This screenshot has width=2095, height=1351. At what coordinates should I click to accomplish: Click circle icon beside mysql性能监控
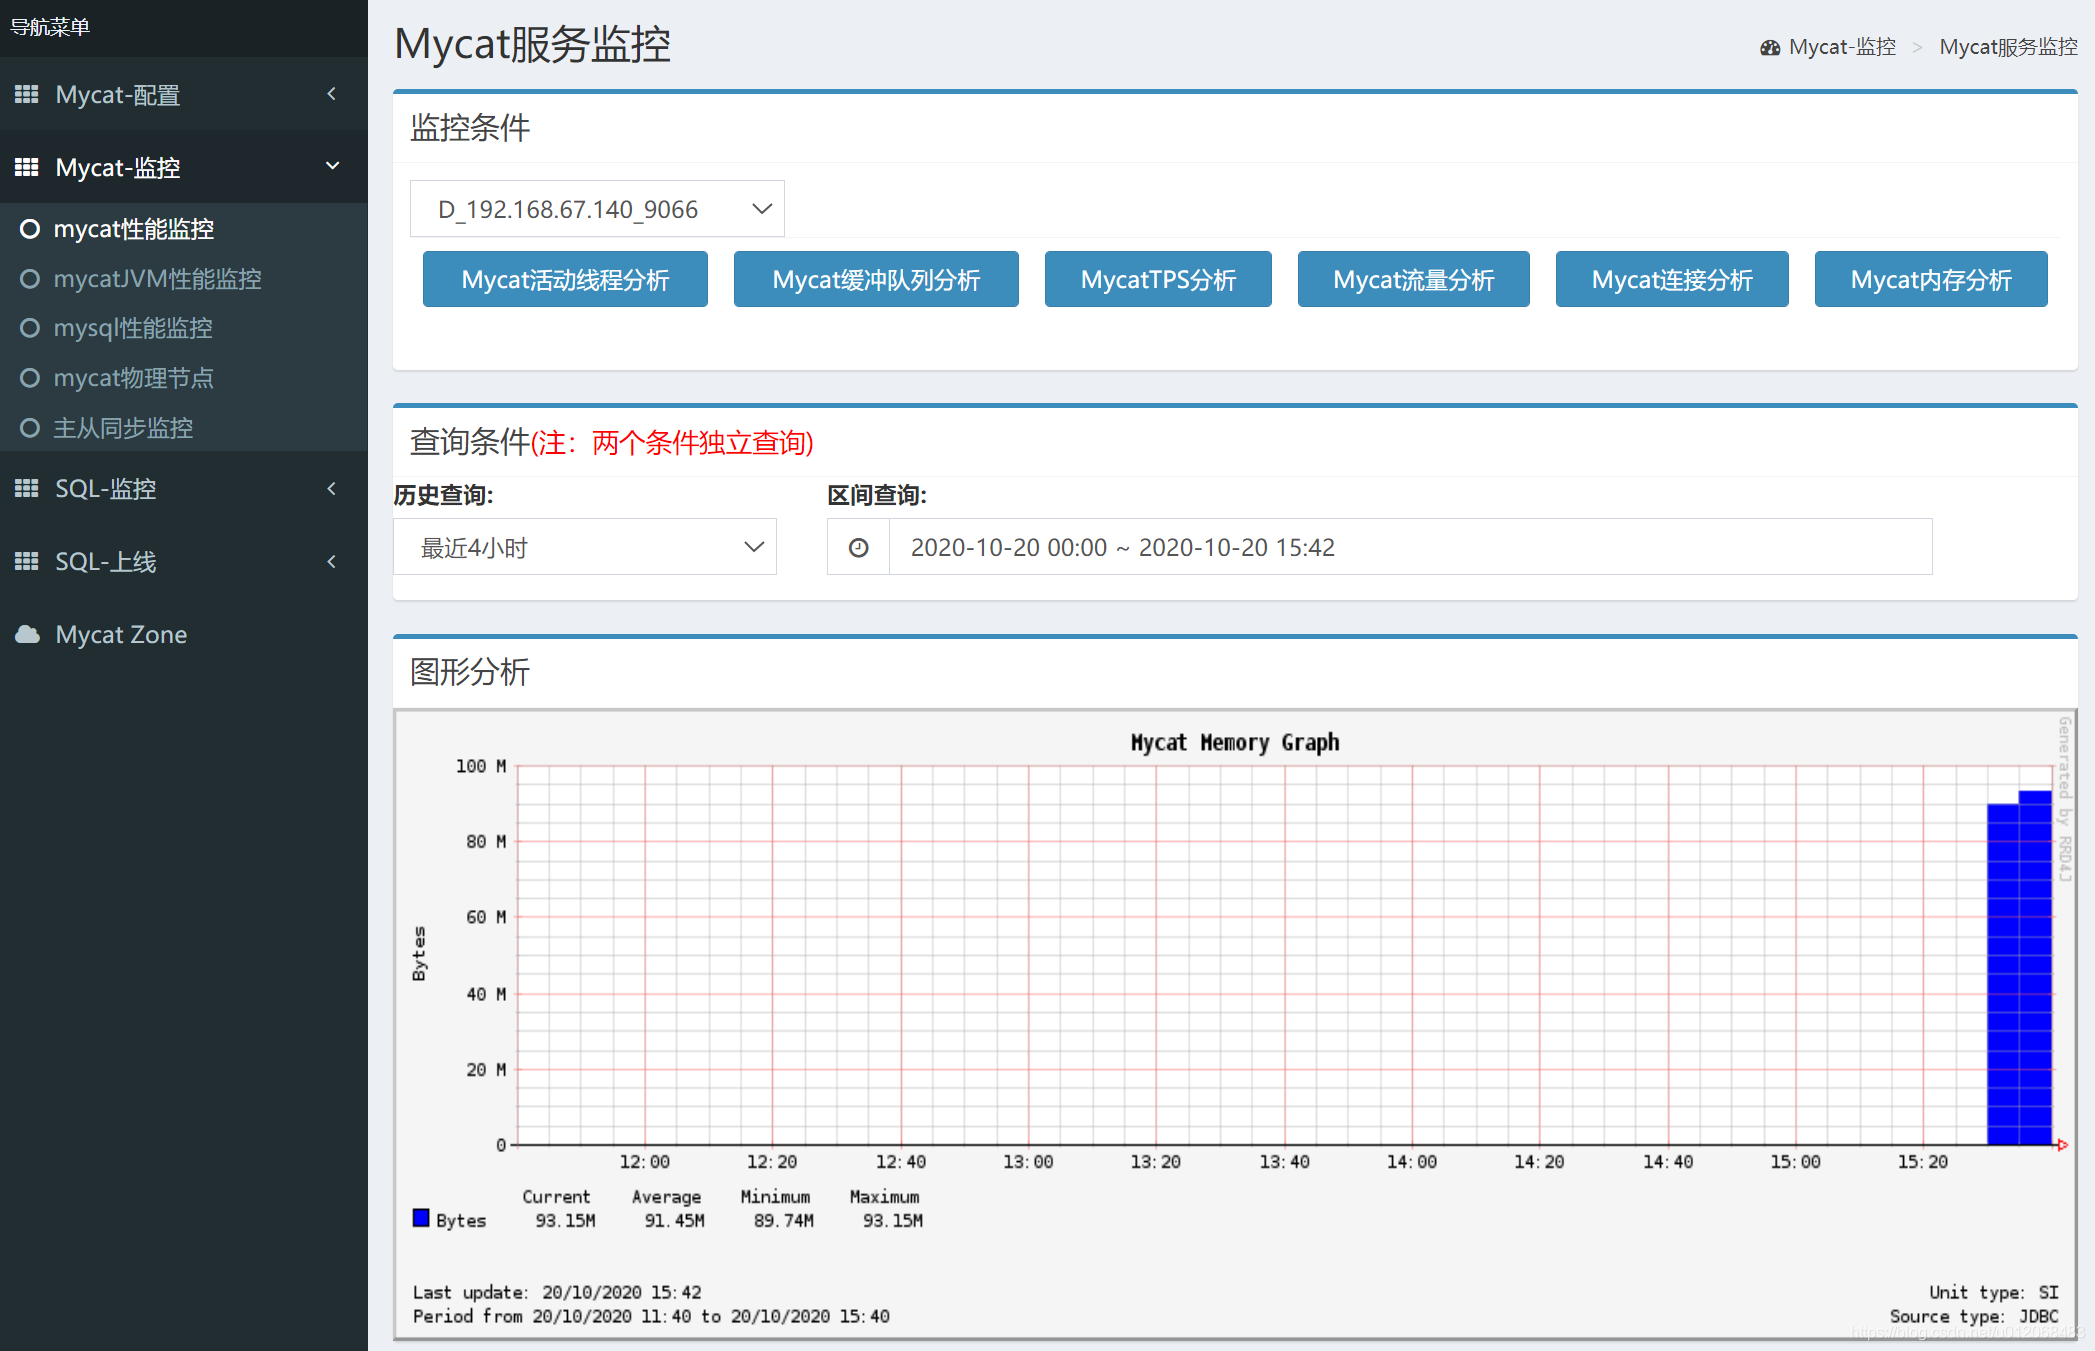tap(30, 328)
